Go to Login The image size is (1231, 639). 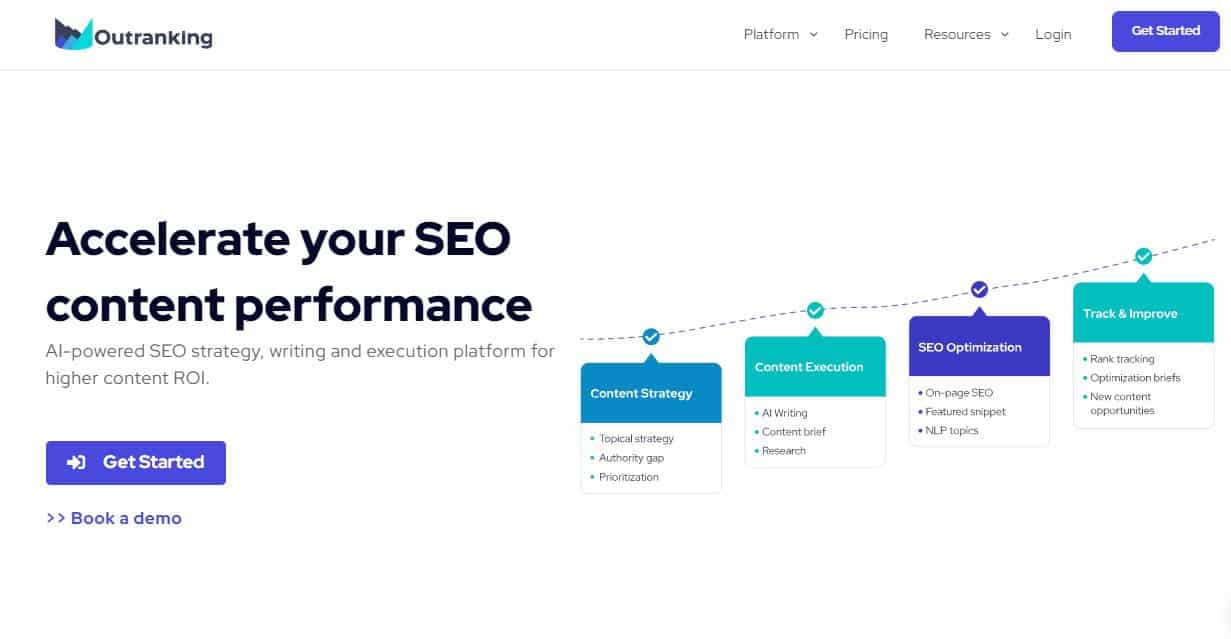tap(1053, 34)
